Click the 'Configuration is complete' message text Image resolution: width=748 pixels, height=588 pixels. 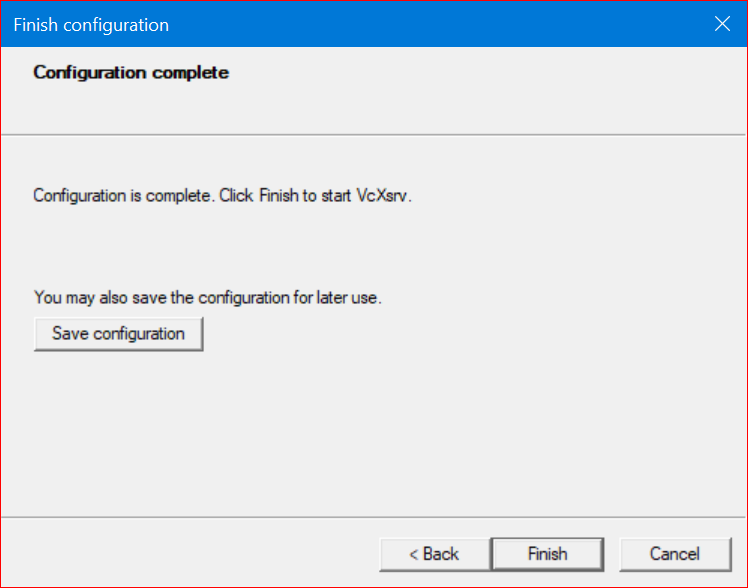click(122, 196)
